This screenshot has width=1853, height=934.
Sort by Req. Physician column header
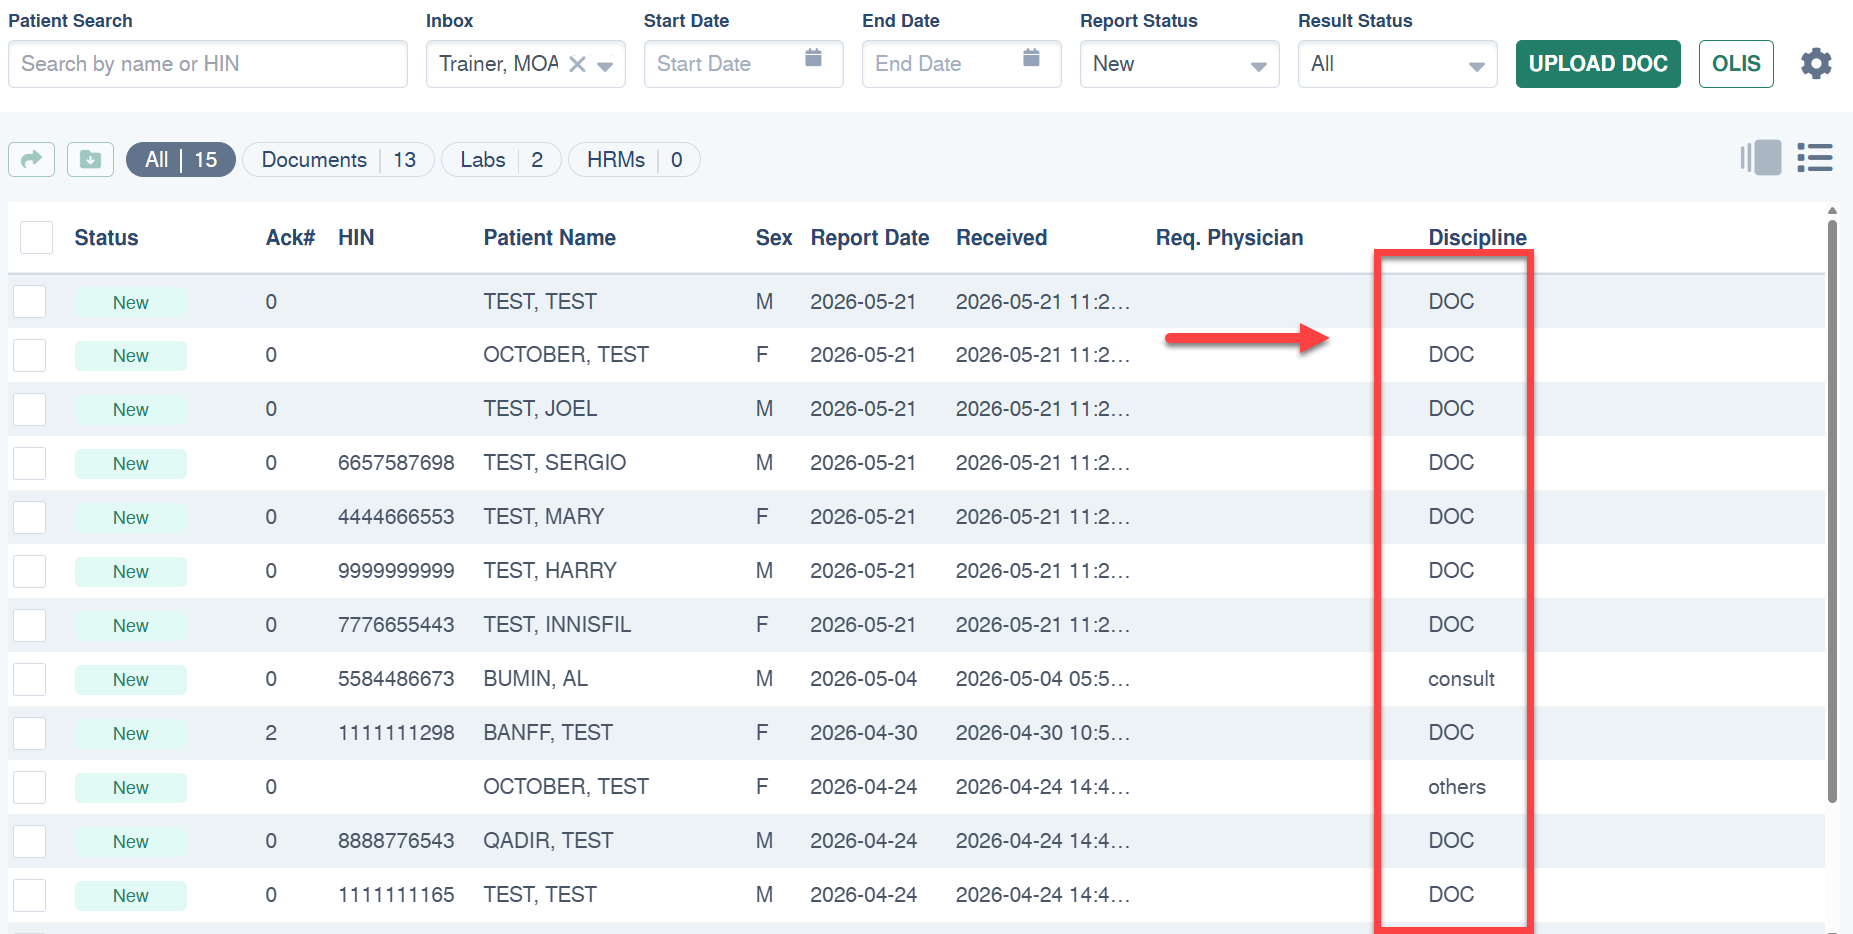1230,238
